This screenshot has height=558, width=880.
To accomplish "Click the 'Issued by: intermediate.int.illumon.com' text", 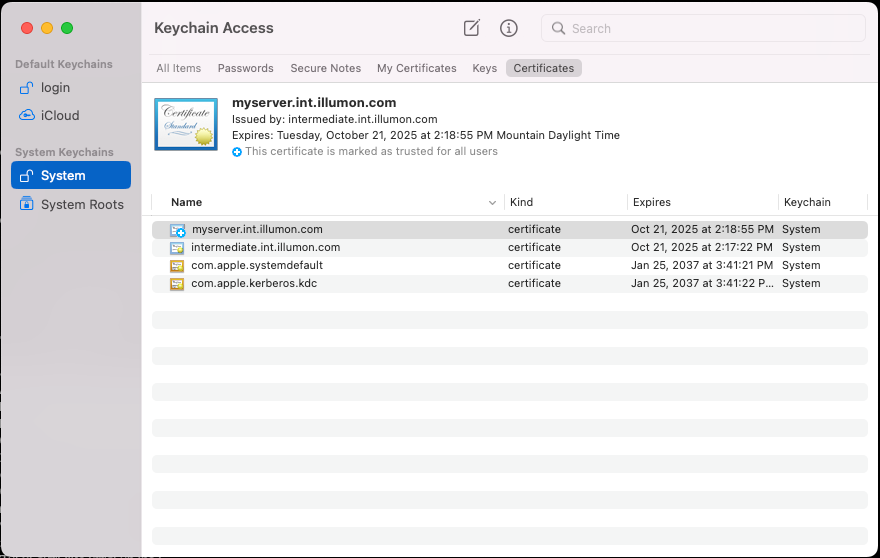I will point(334,119).
